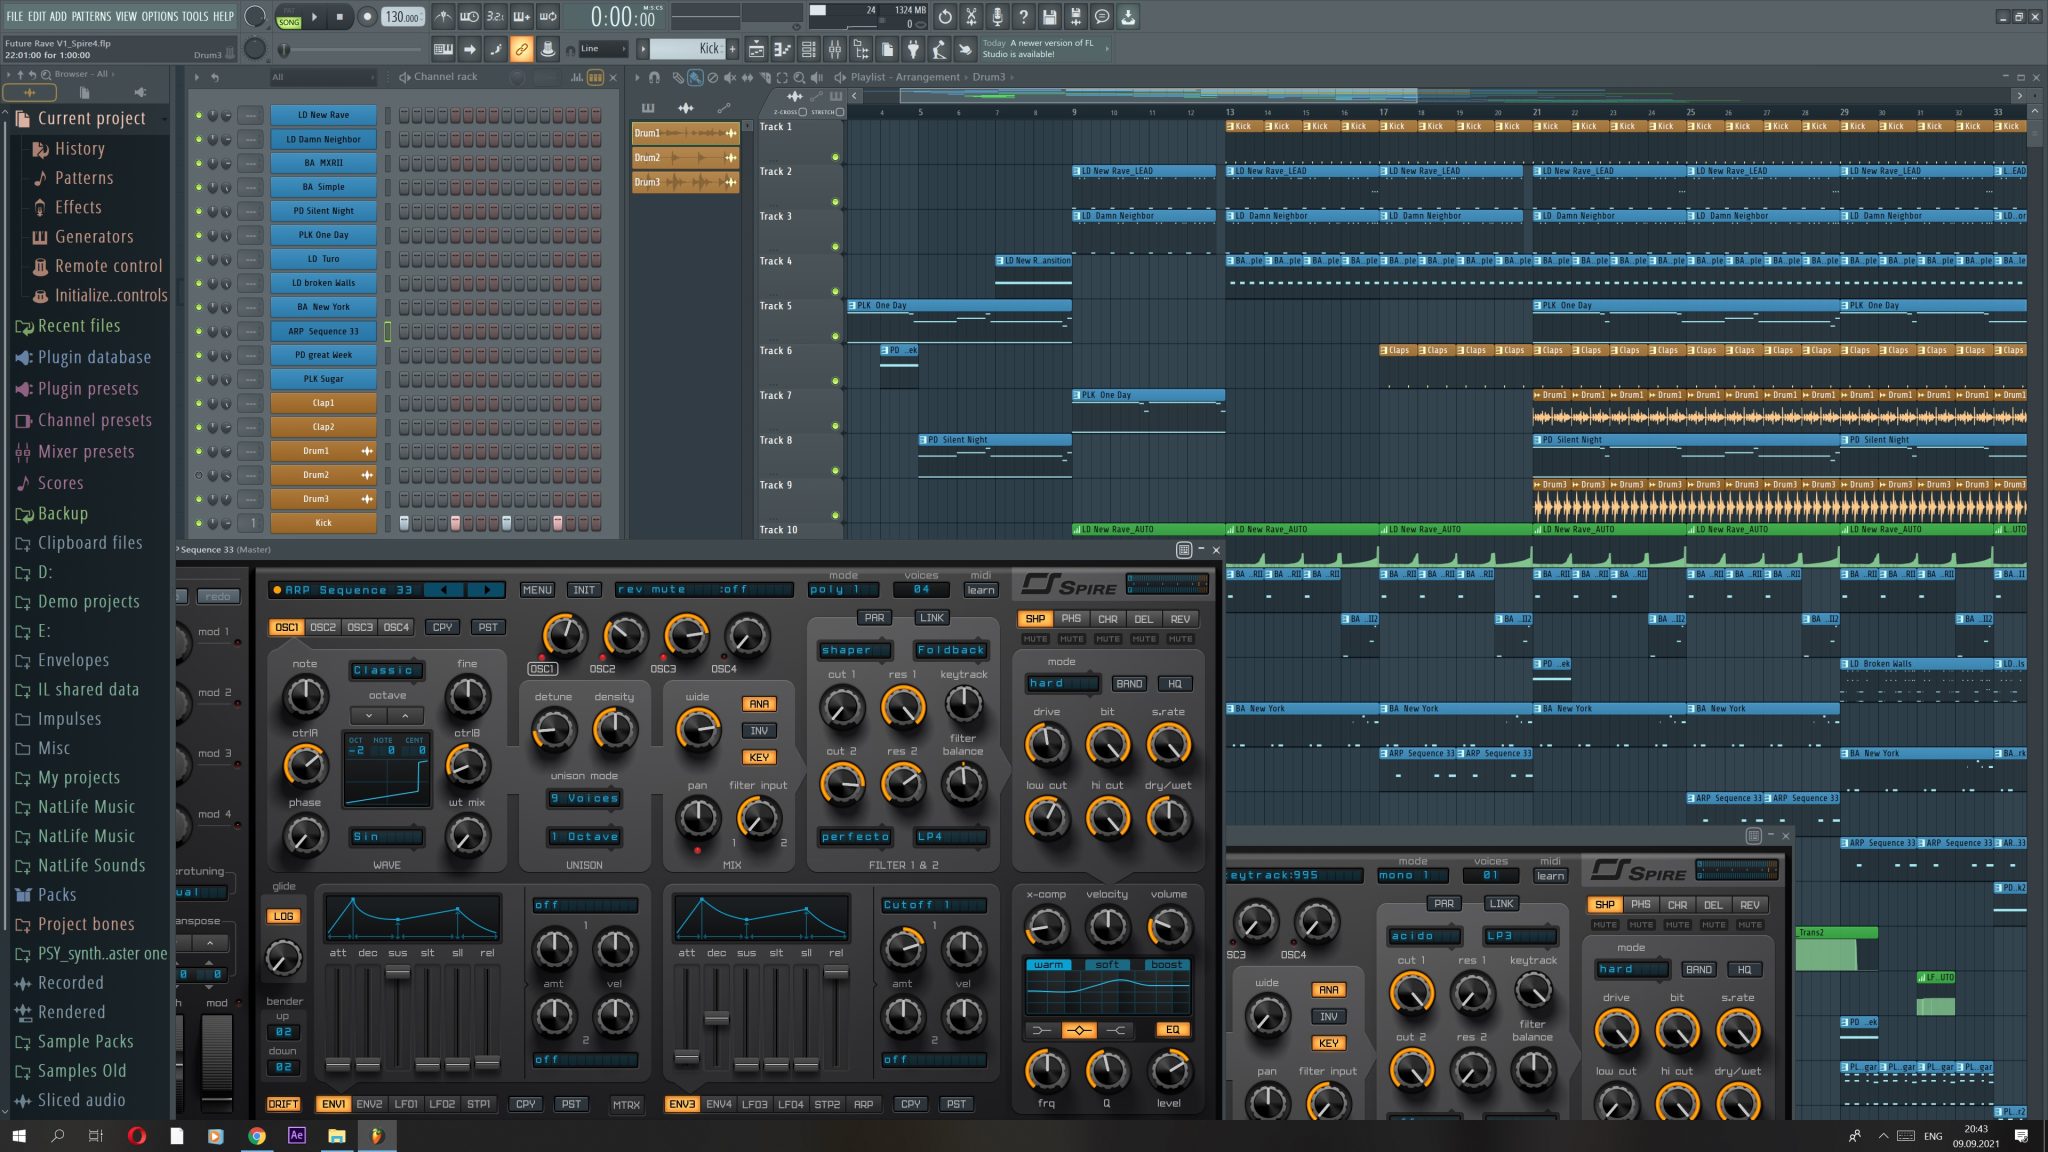Select the playlist select (dashed box) tool
2048x1152 pixels.
point(782,77)
